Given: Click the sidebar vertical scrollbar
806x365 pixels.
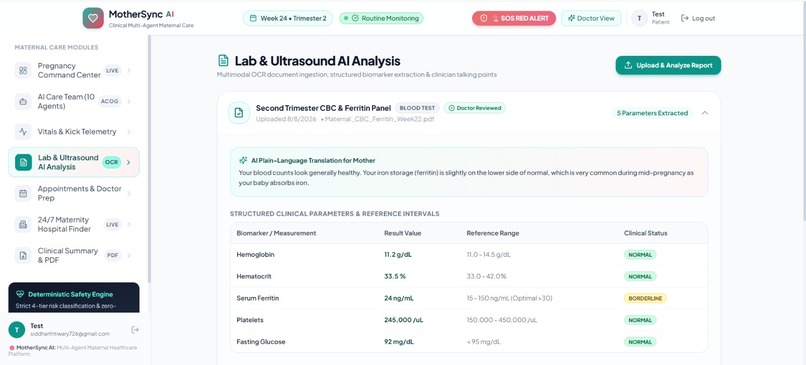Looking at the screenshot, I should click(x=150, y=159).
